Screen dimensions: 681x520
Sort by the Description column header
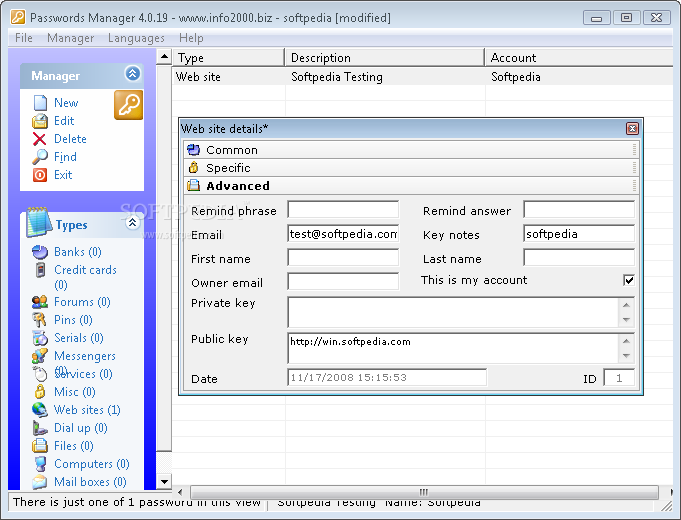(x=385, y=57)
